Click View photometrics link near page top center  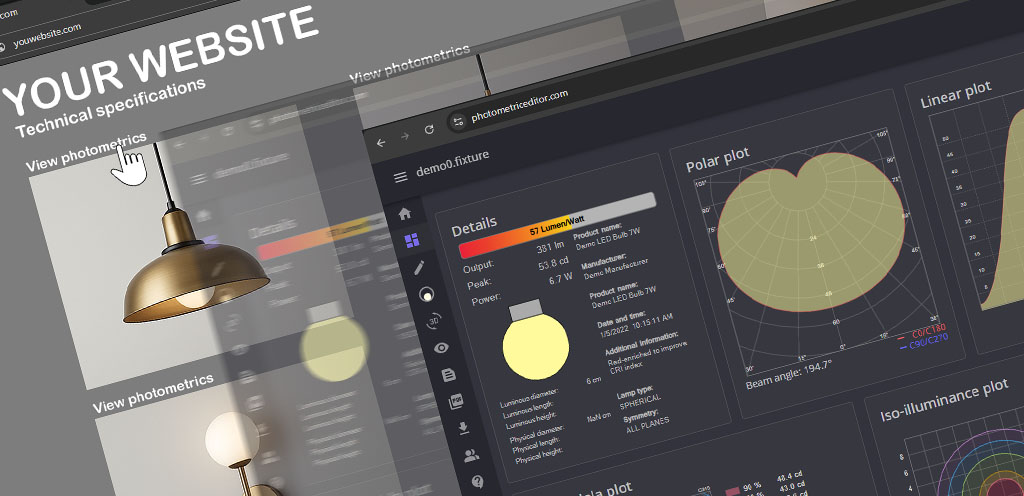[x=409, y=64]
